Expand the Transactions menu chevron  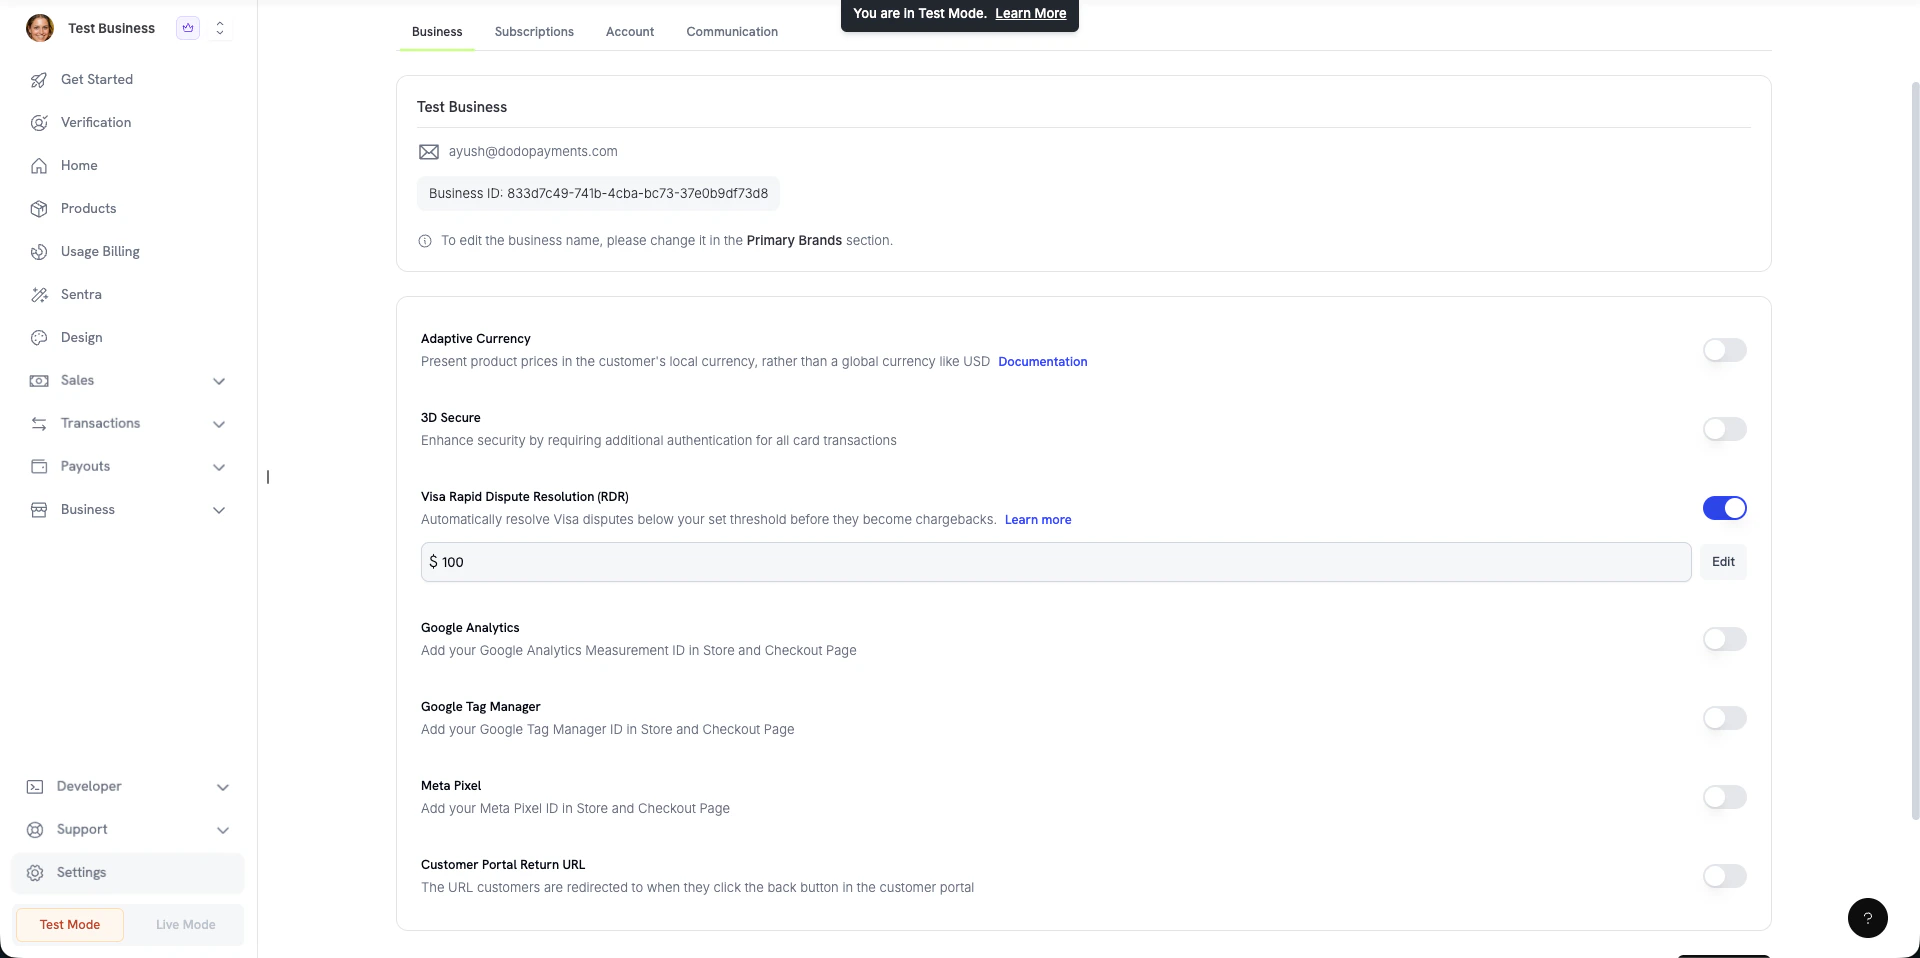point(219,424)
